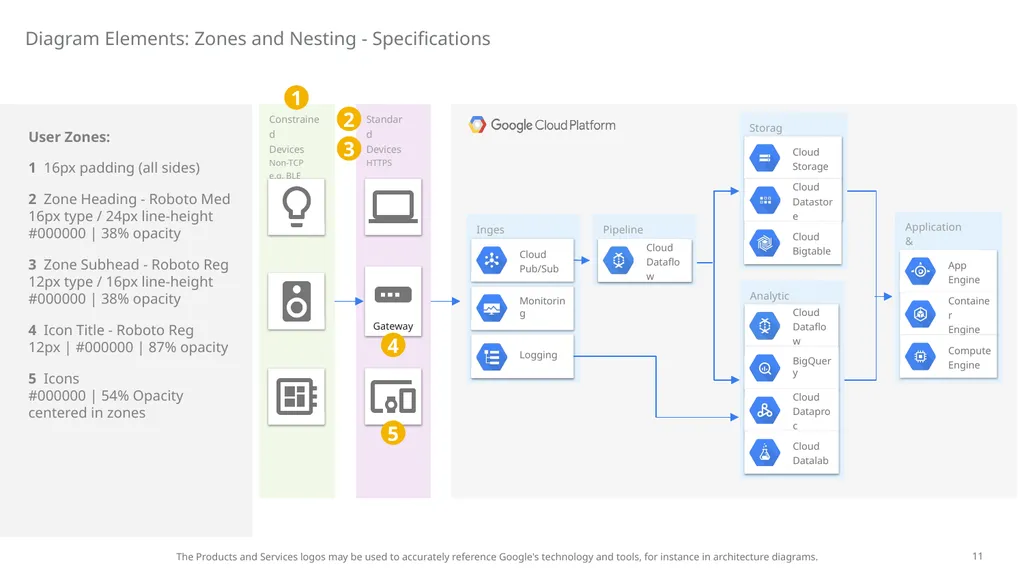The image size is (1024, 576).
Task: Click the 'Analytic' zone heading
Action: pyautogui.click(x=769, y=296)
